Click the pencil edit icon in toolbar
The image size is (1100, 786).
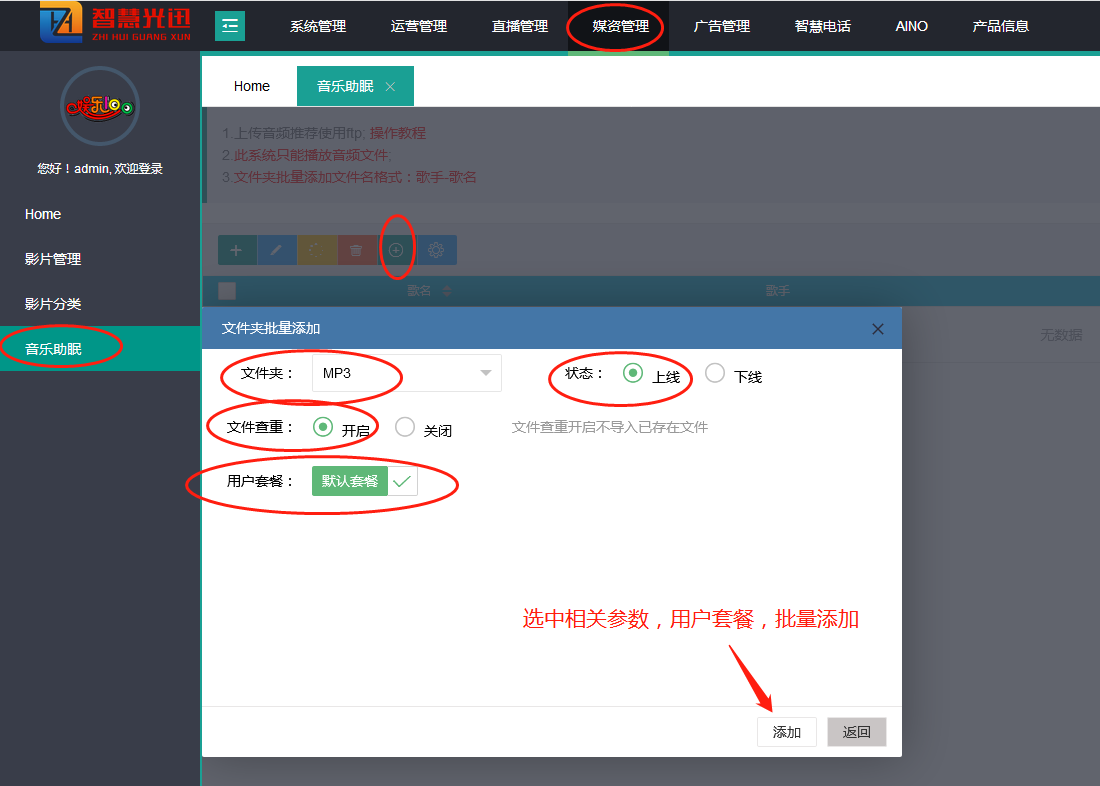tap(277, 250)
